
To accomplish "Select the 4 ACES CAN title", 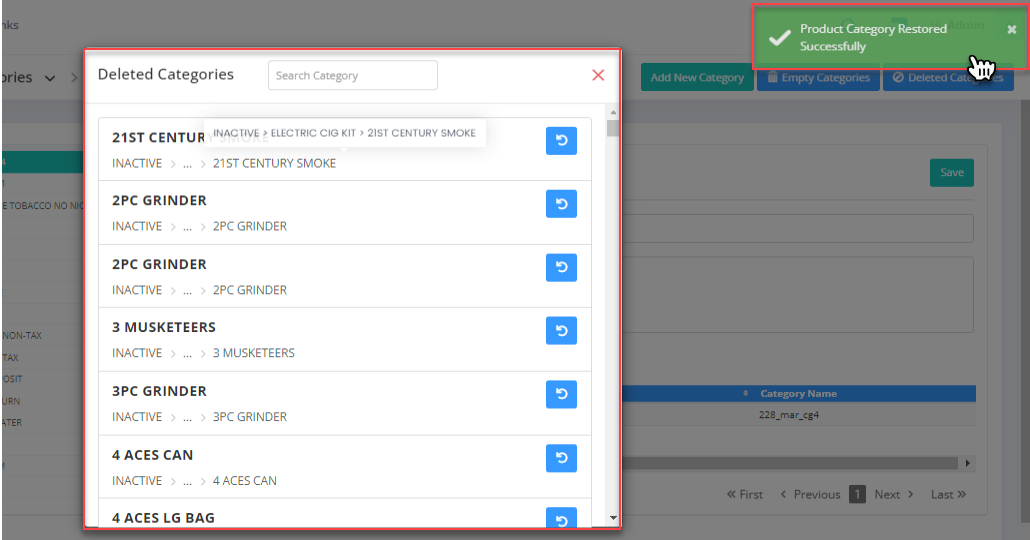I will pyautogui.click(x=152, y=455).
